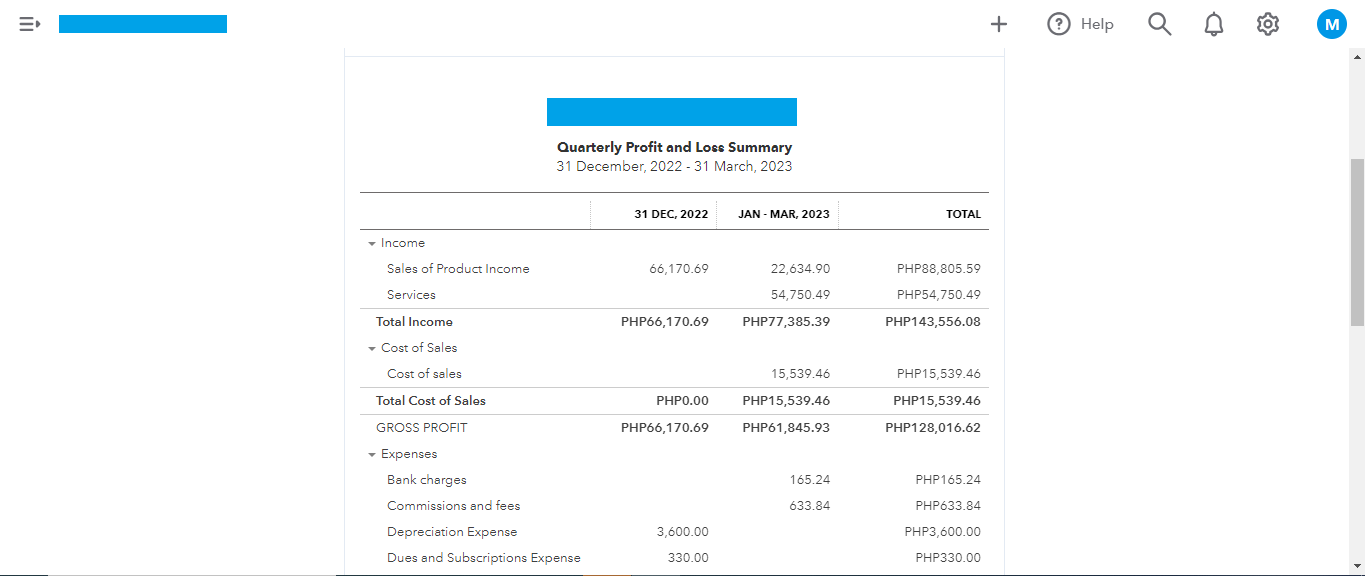Open the Help question mark icon
This screenshot has height=576, width=1365.
point(1058,24)
